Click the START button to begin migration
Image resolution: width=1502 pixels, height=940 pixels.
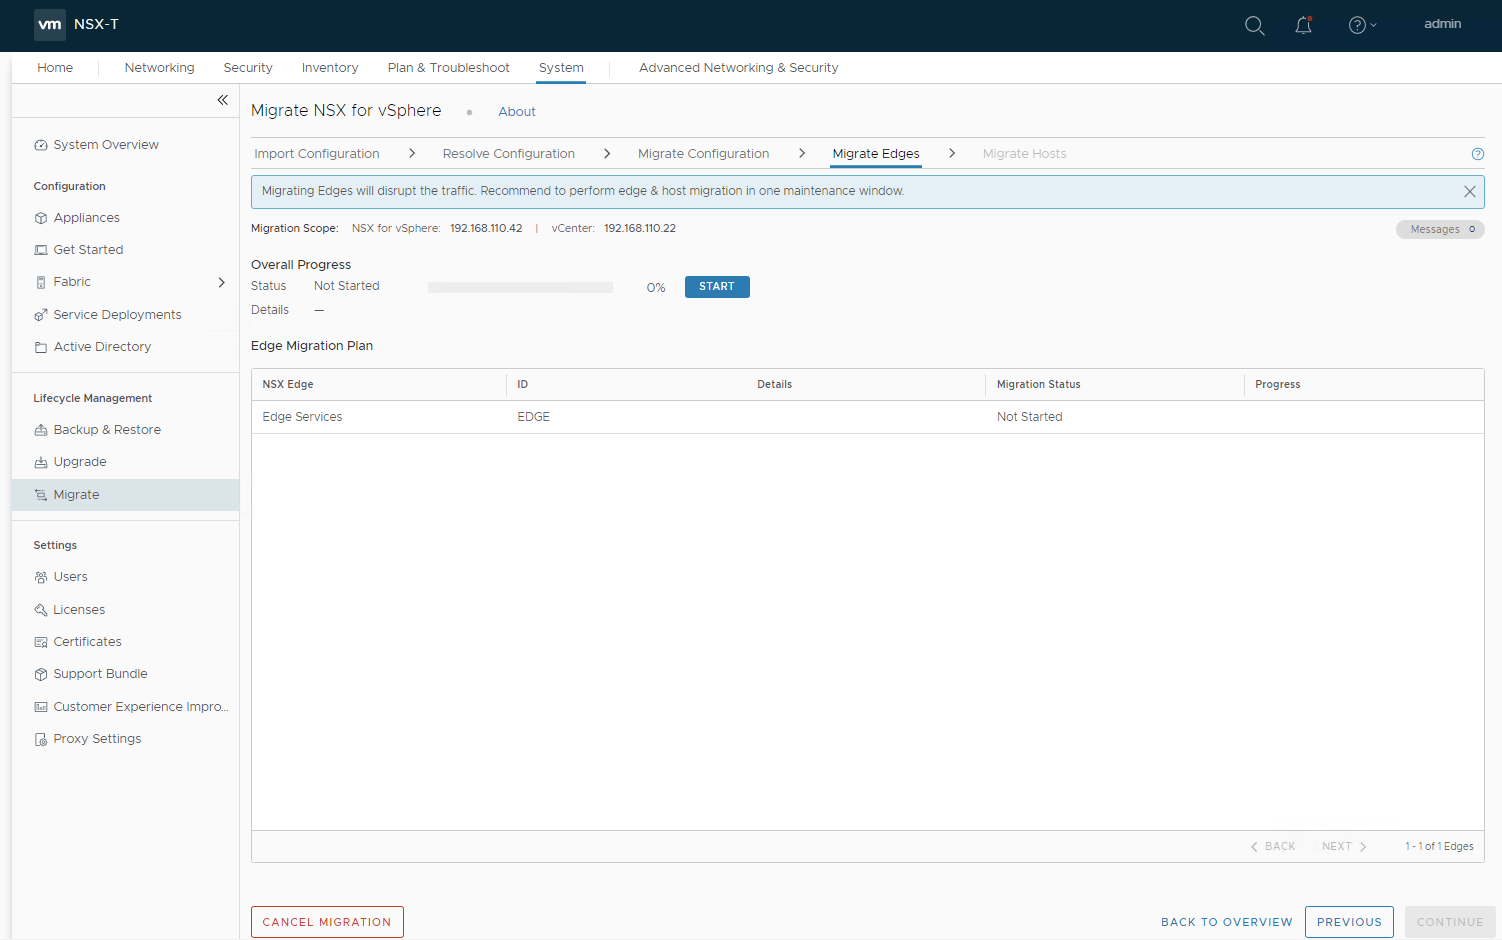[x=716, y=286]
